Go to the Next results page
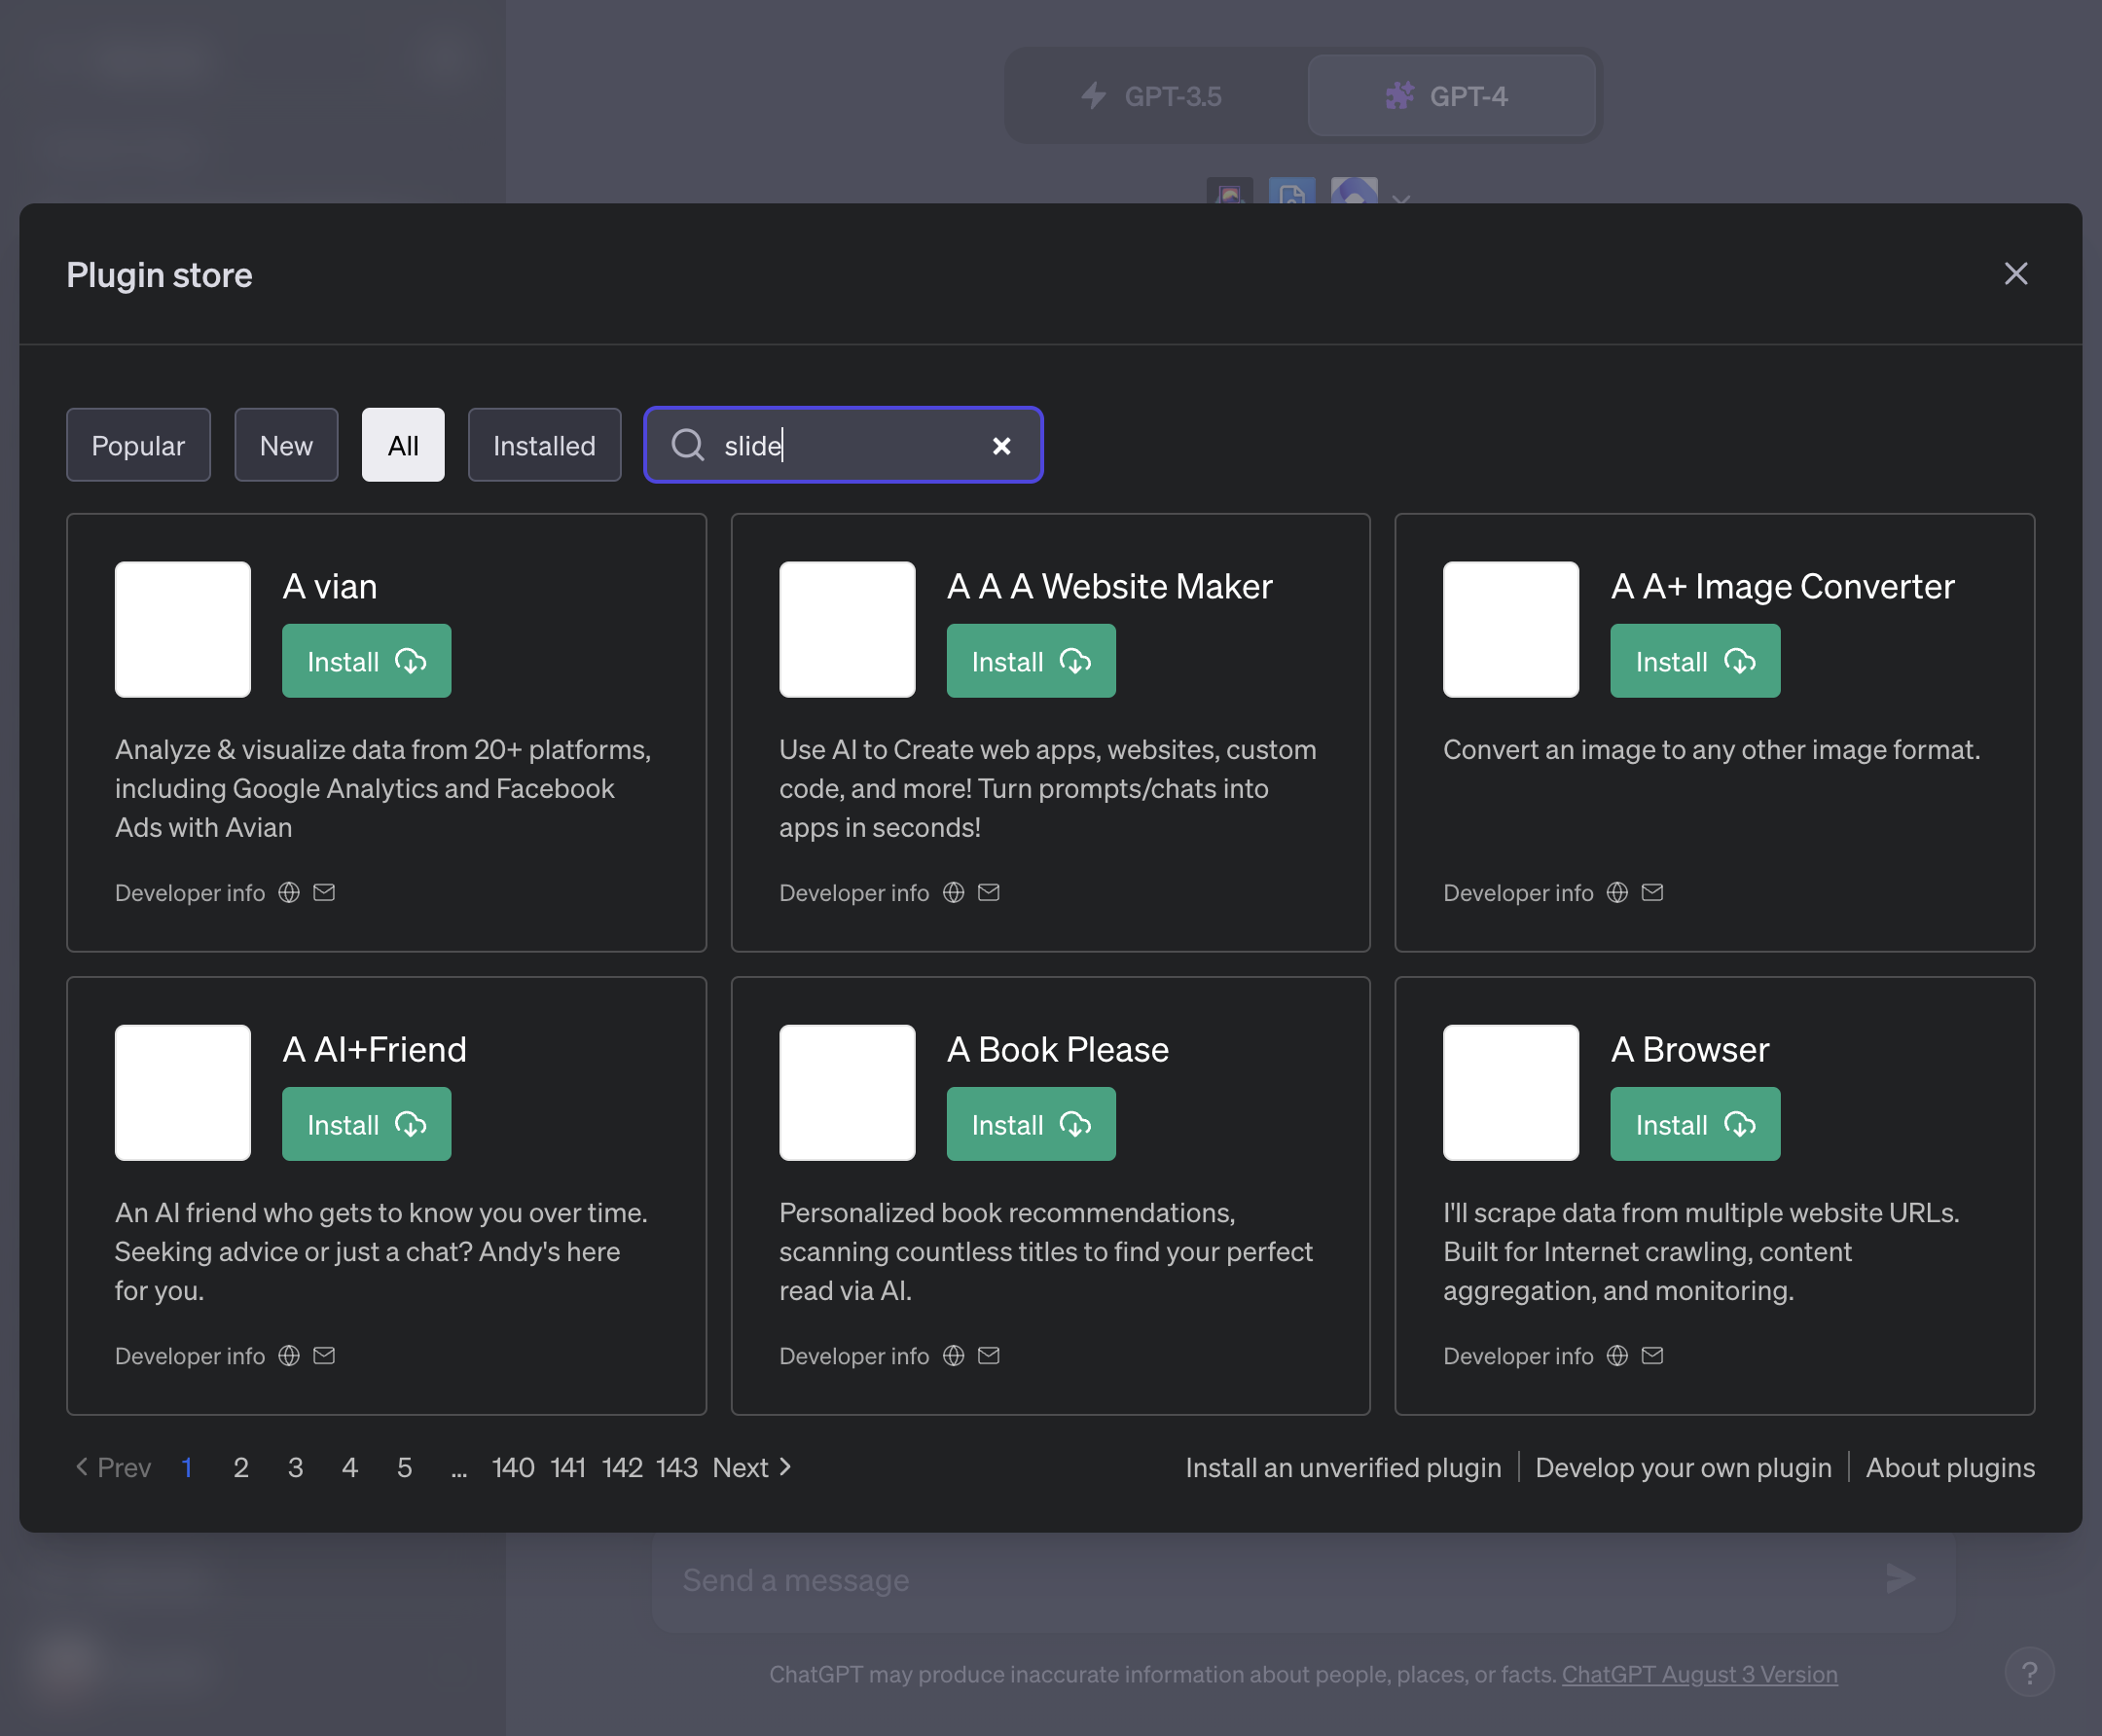 pos(752,1467)
